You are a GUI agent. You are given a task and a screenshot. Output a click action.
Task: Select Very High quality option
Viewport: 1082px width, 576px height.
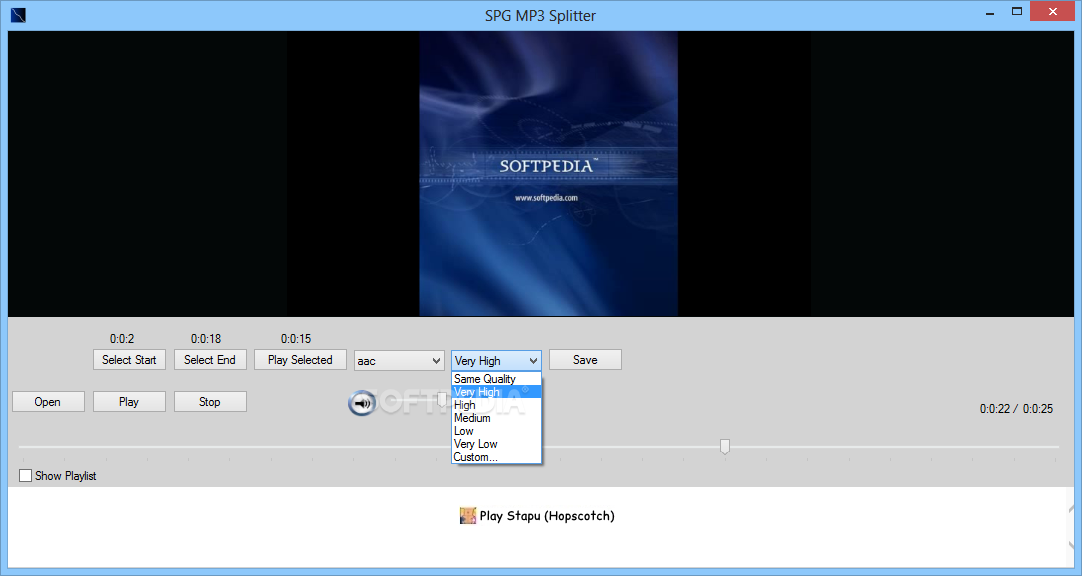(496, 392)
